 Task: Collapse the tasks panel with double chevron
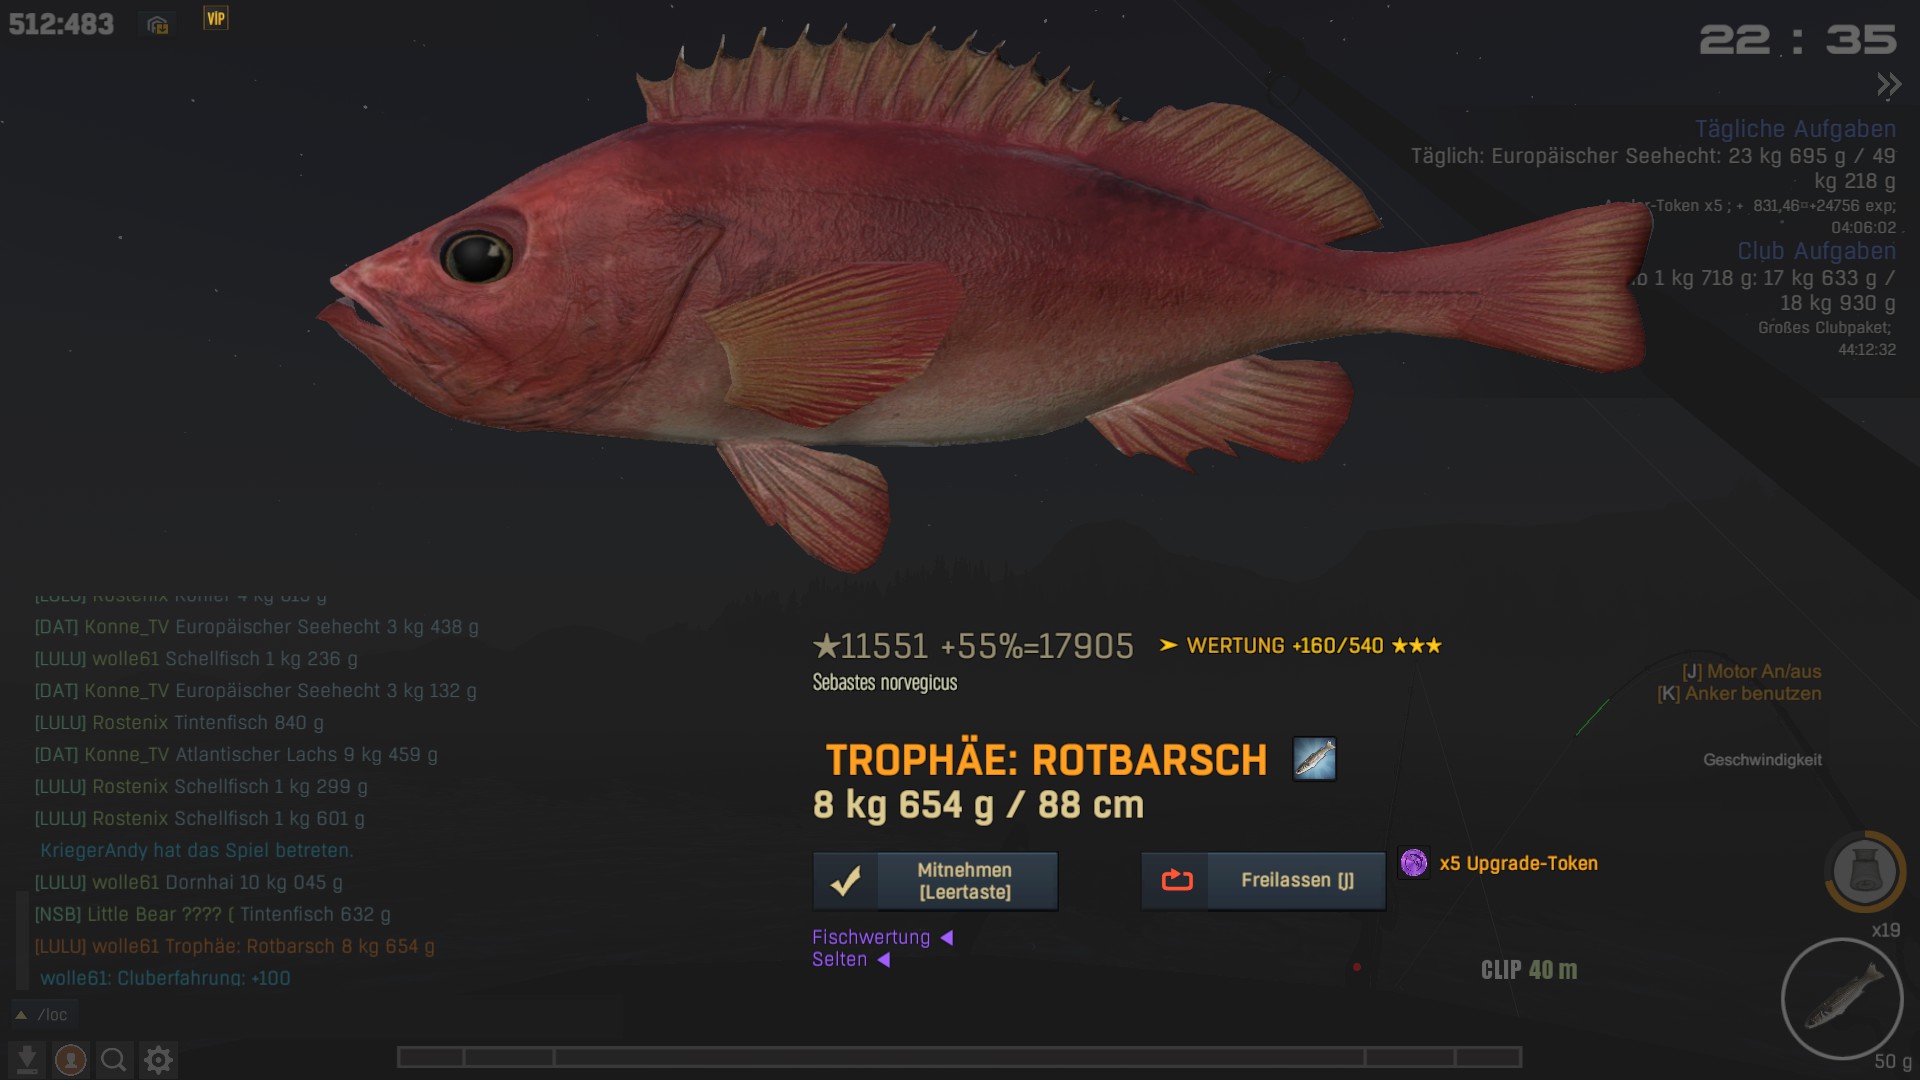click(1888, 85)
